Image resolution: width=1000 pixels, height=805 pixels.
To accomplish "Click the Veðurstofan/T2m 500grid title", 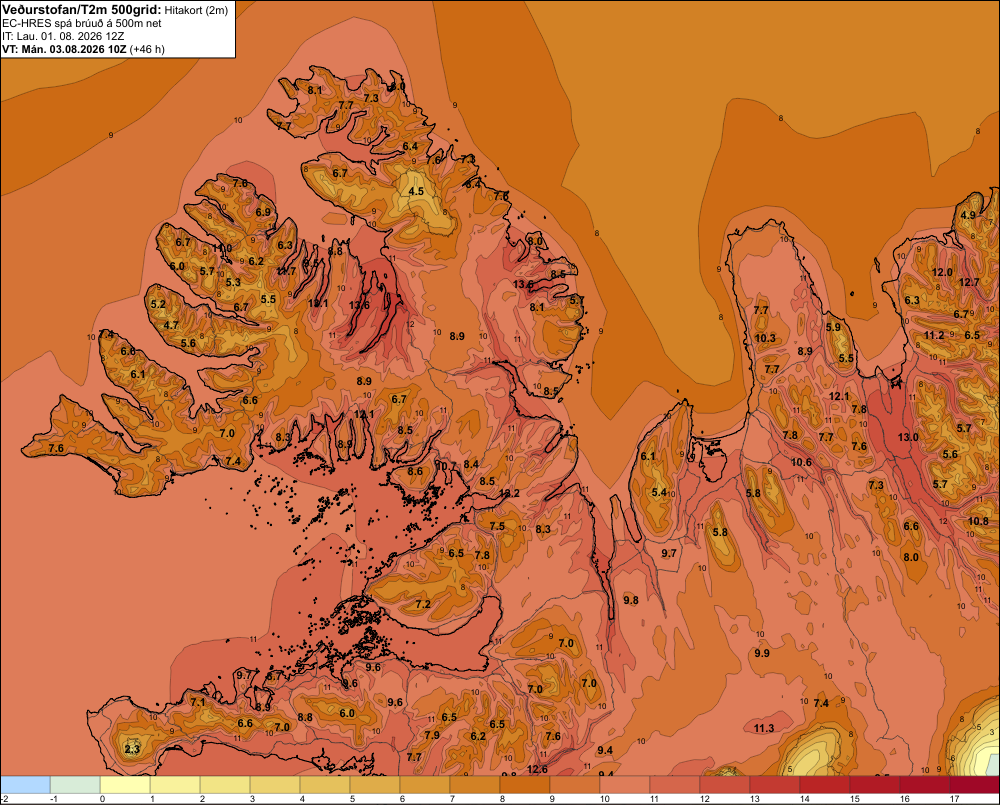I will pyautogui.click(x=82, y=9).
